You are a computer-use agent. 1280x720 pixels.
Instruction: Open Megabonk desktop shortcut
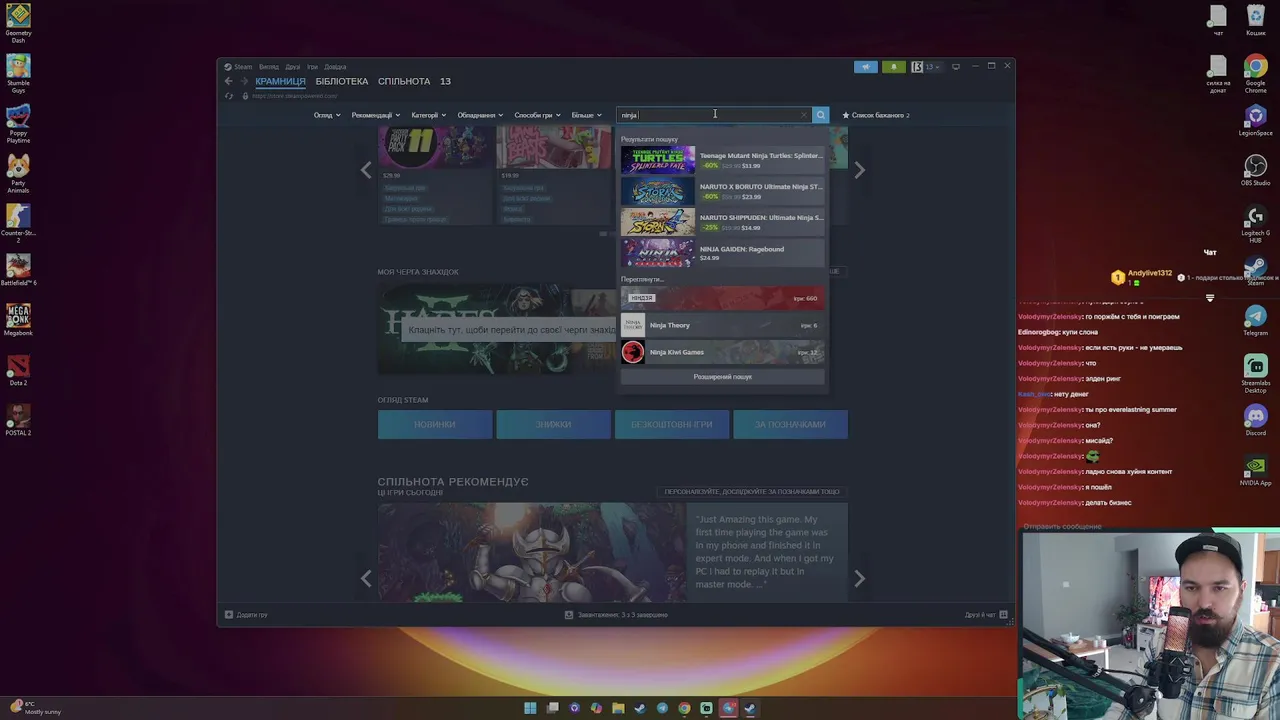click(x=18, y=320)
